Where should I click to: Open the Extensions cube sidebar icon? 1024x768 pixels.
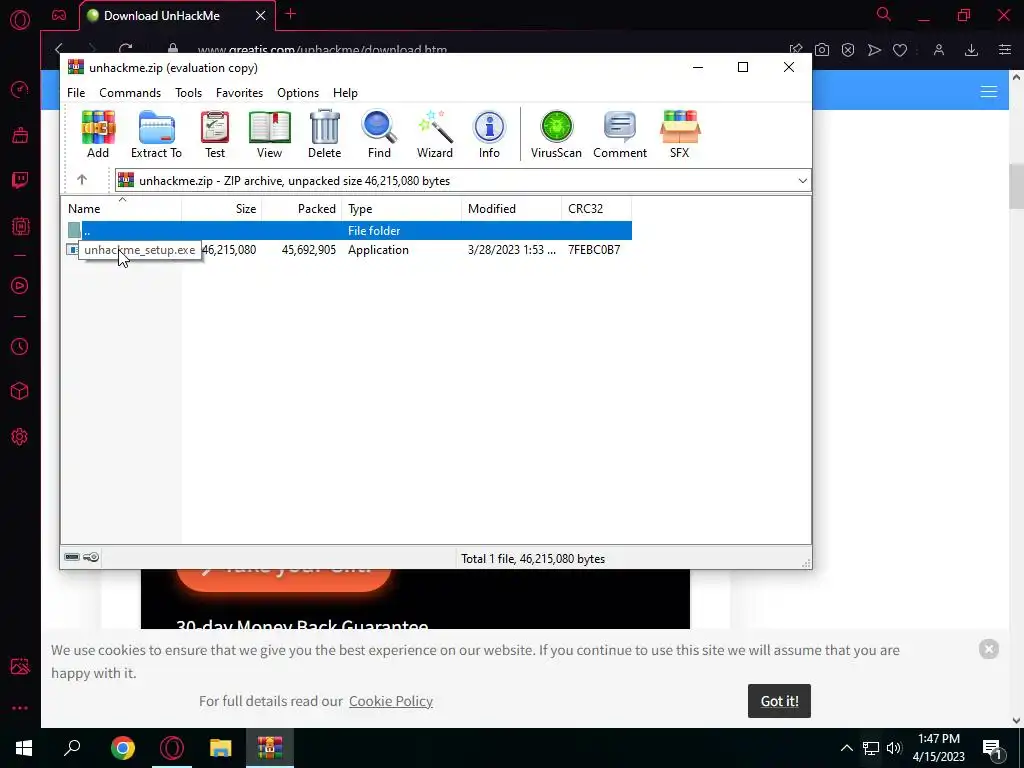click(x=20, y=391)
